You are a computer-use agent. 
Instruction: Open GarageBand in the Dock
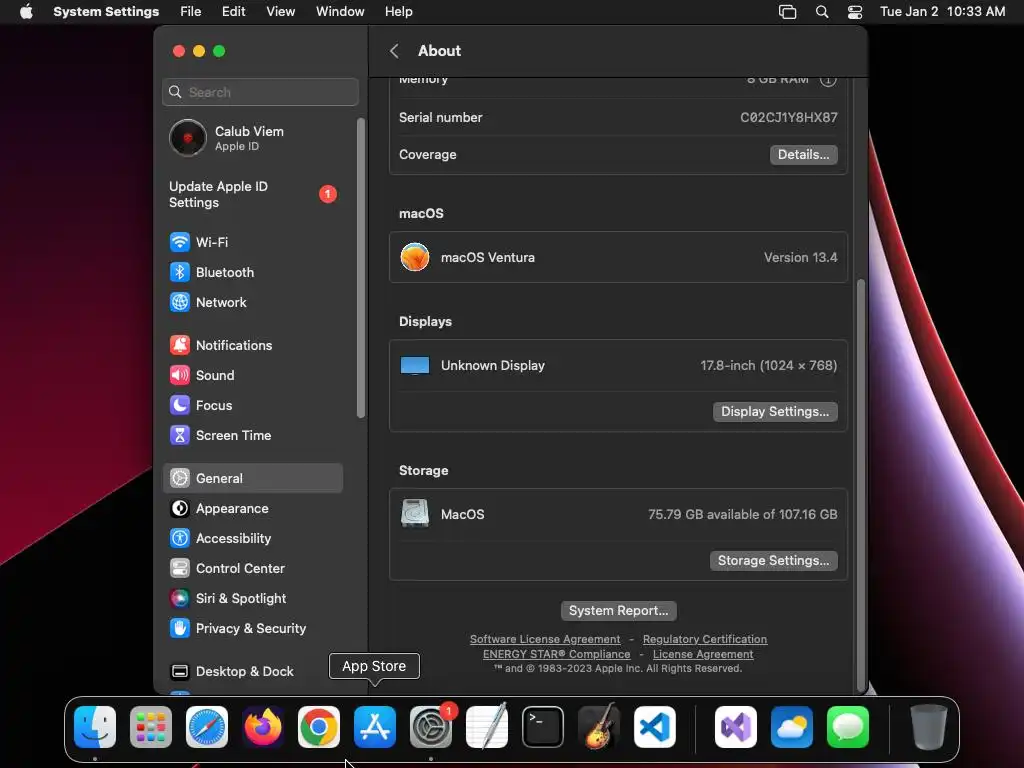click(599, 727)
